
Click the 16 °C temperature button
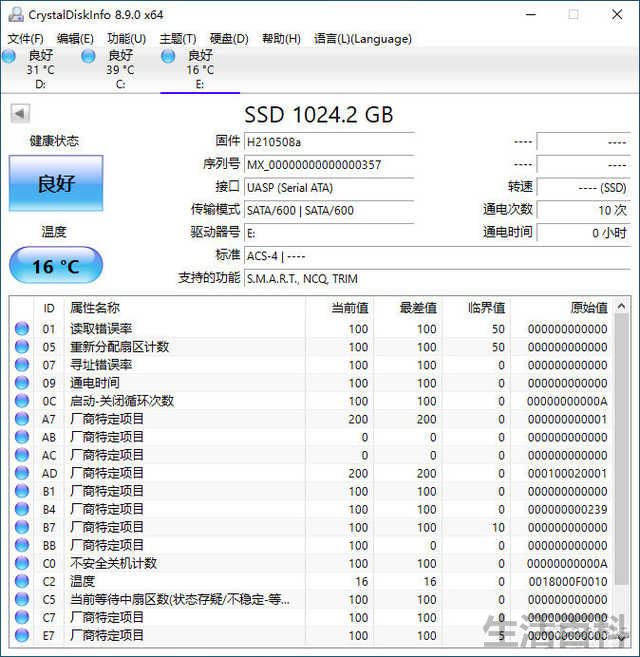click(56, 266)
